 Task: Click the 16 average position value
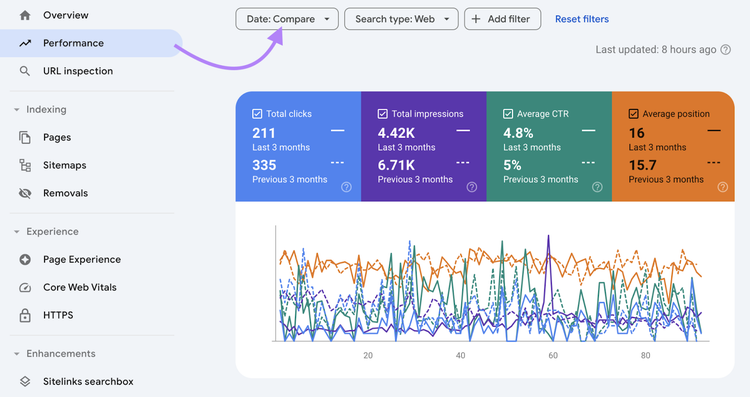point(637,133)
